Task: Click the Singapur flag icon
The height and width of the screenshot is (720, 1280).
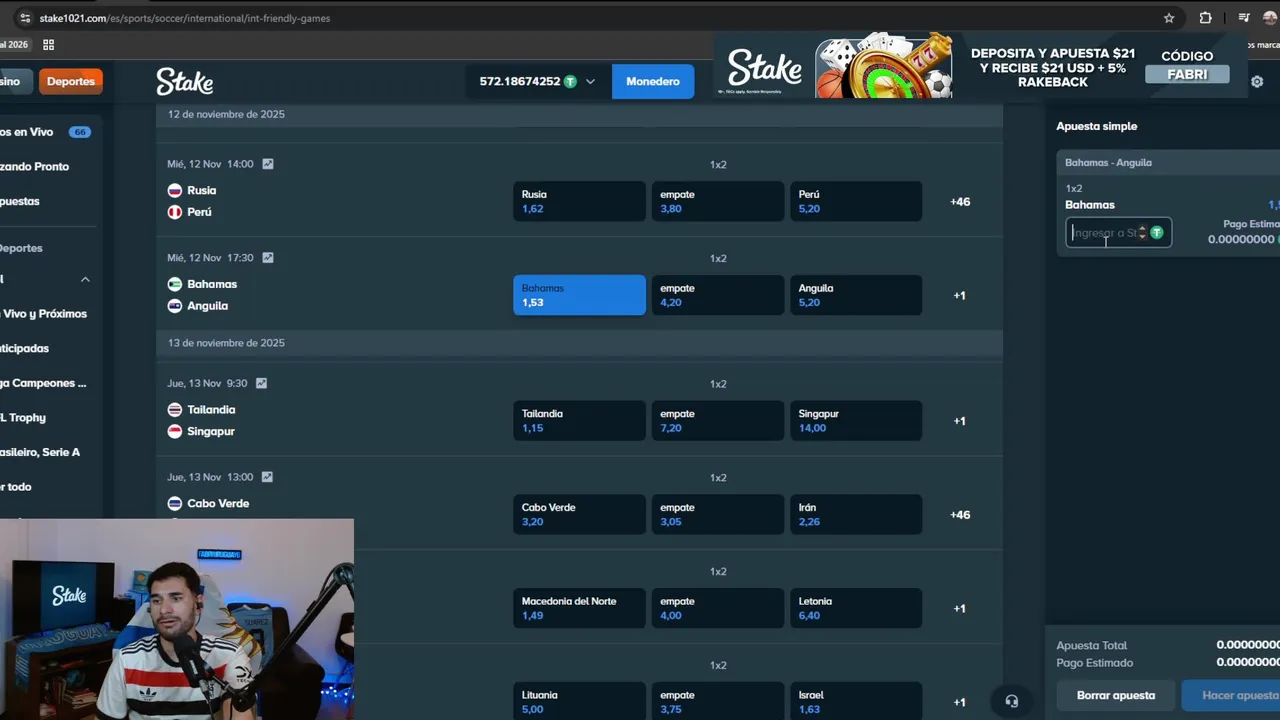Action: point(174,431)
